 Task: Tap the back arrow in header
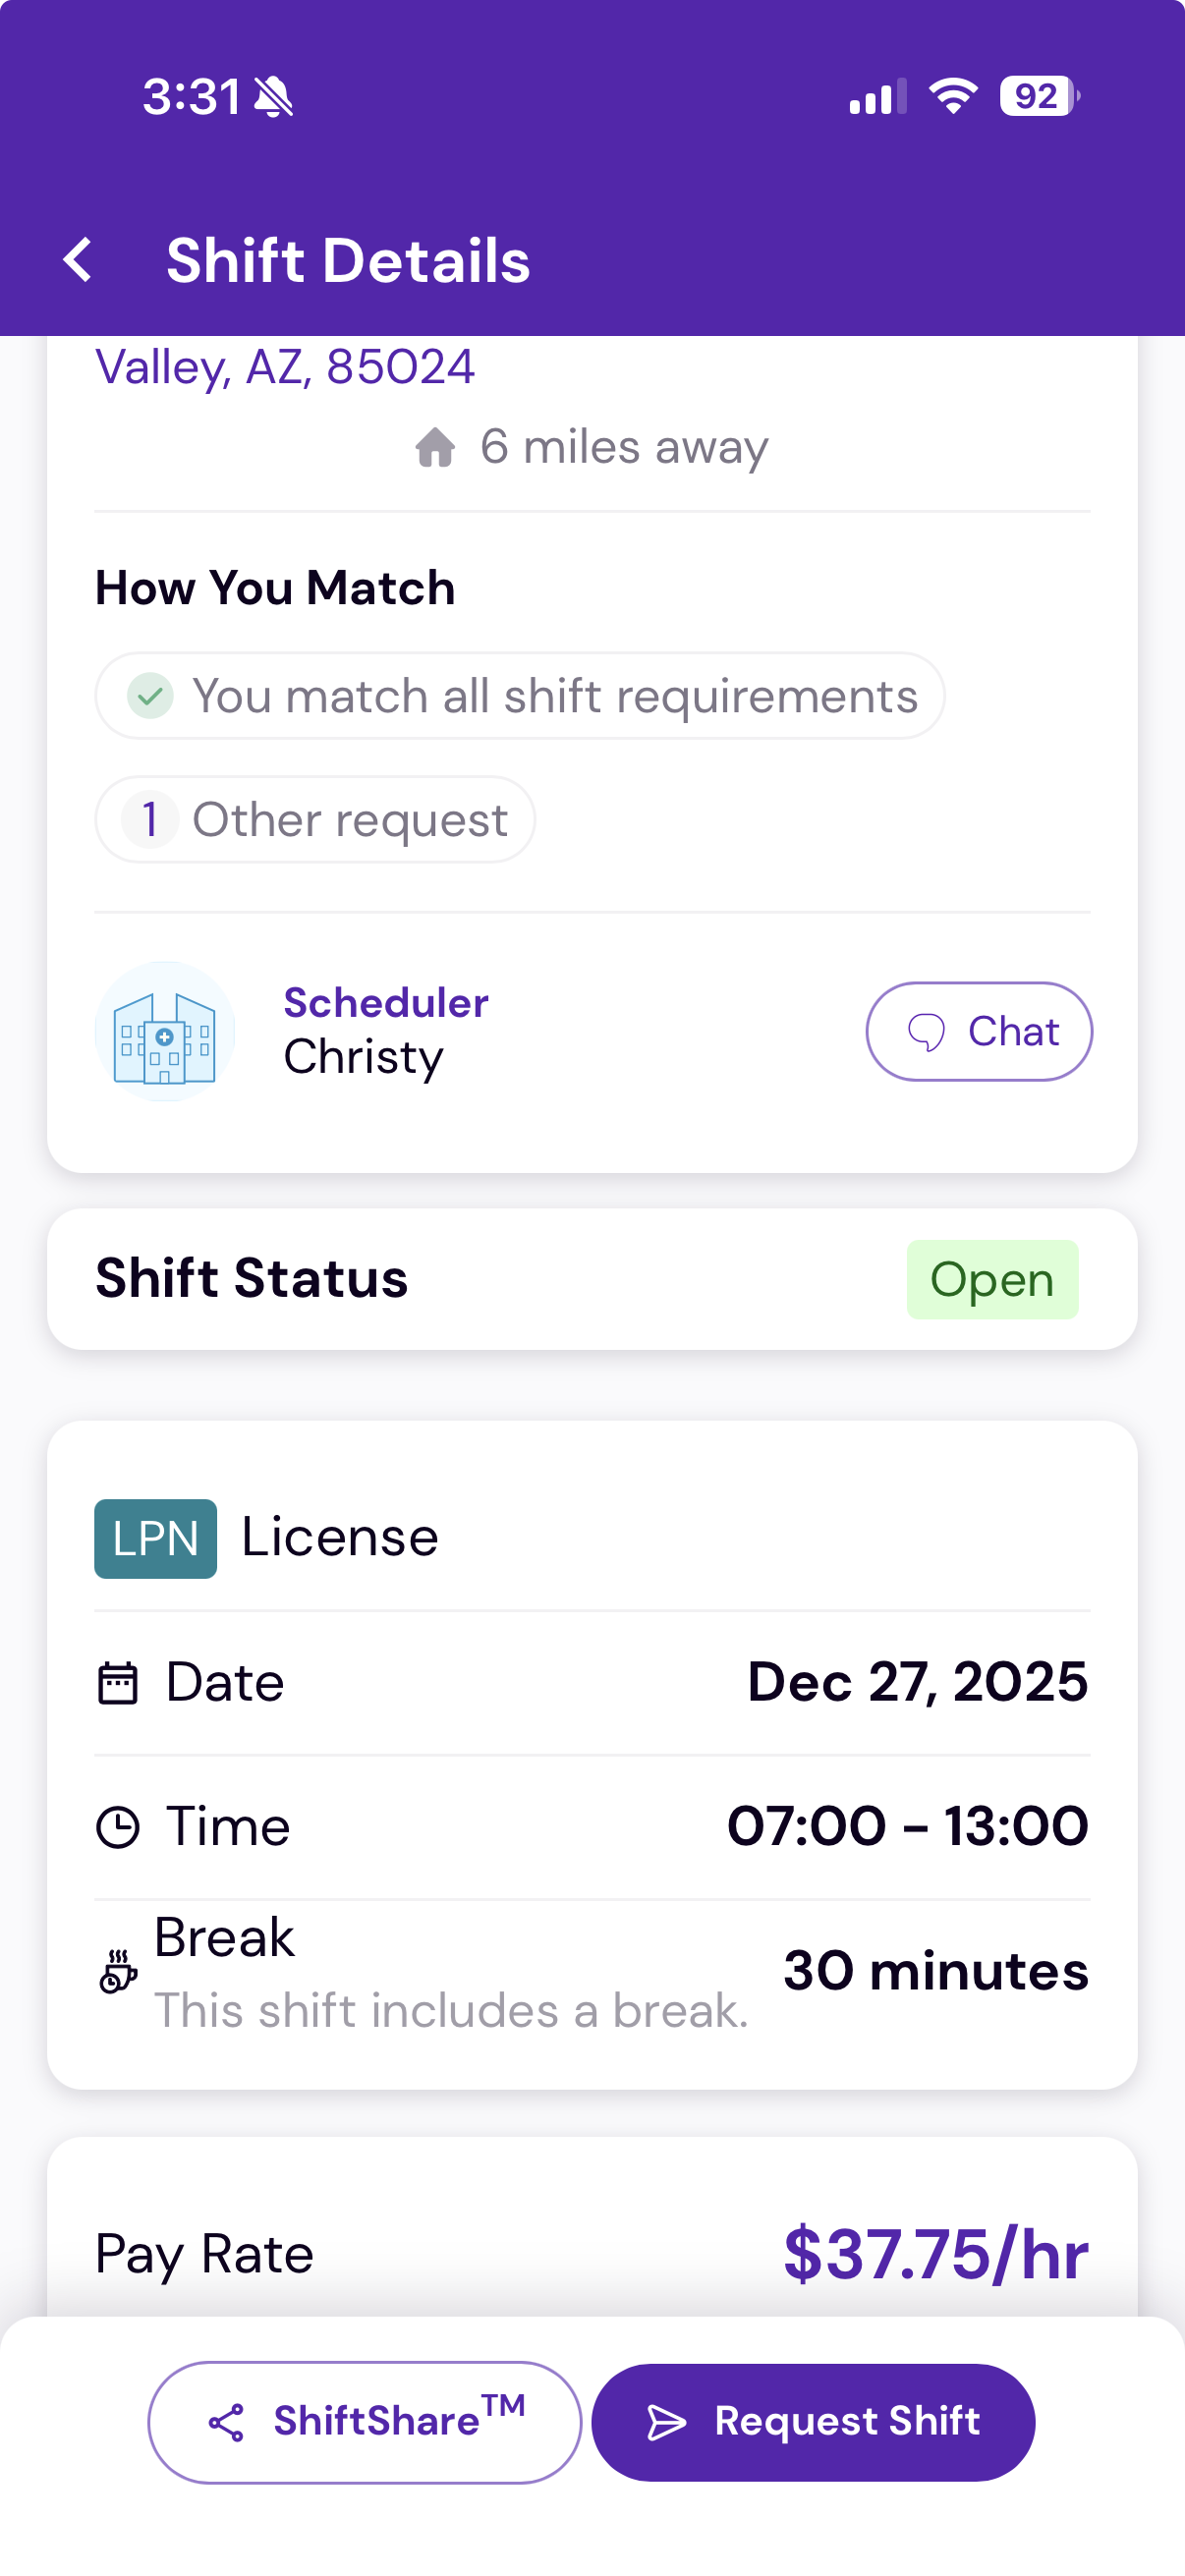coord(78,260)
